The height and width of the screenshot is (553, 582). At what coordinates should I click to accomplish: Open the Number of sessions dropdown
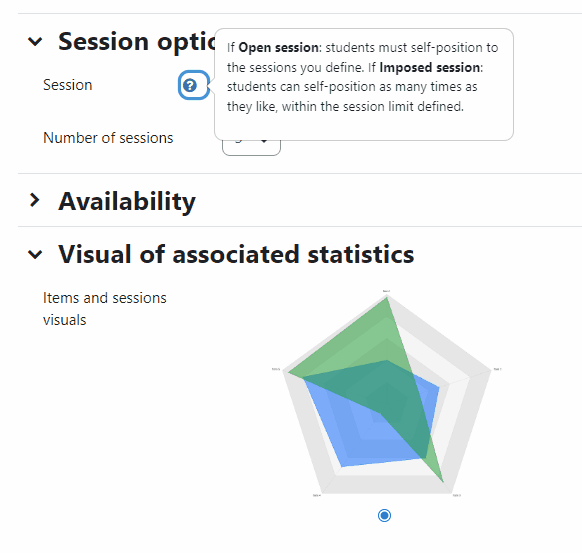251,147
